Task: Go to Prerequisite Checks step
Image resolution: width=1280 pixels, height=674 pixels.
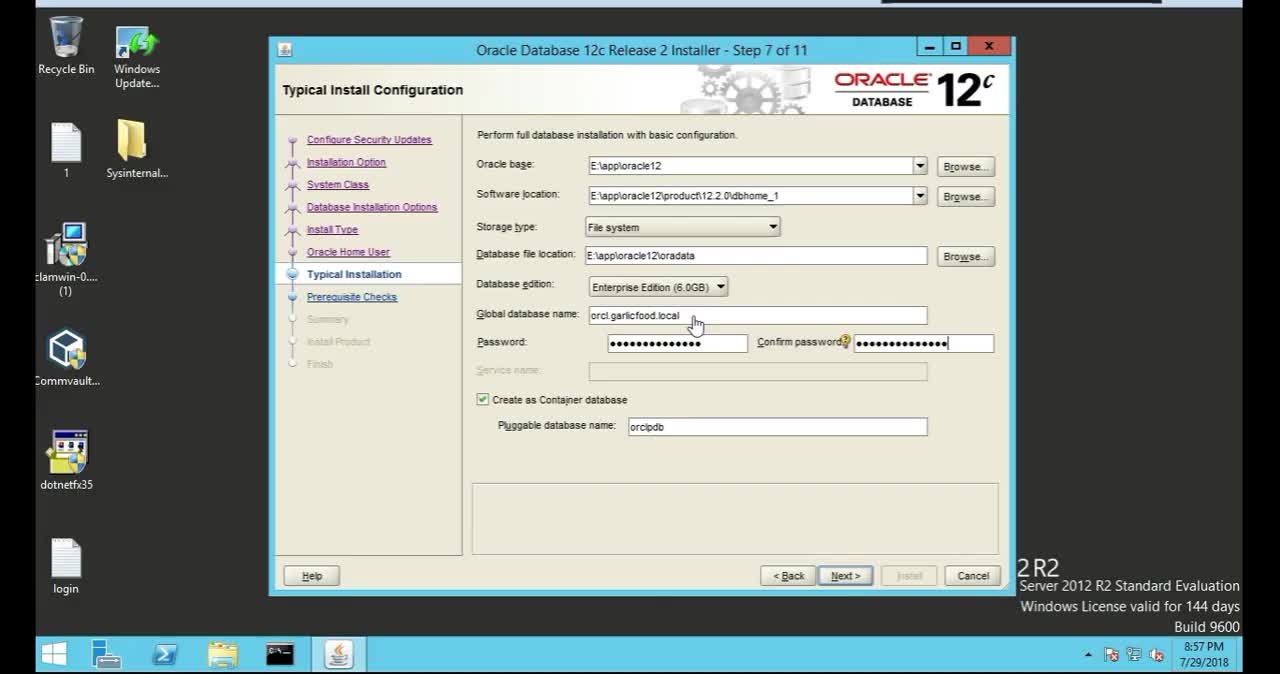Action: (x=352, y=297)
